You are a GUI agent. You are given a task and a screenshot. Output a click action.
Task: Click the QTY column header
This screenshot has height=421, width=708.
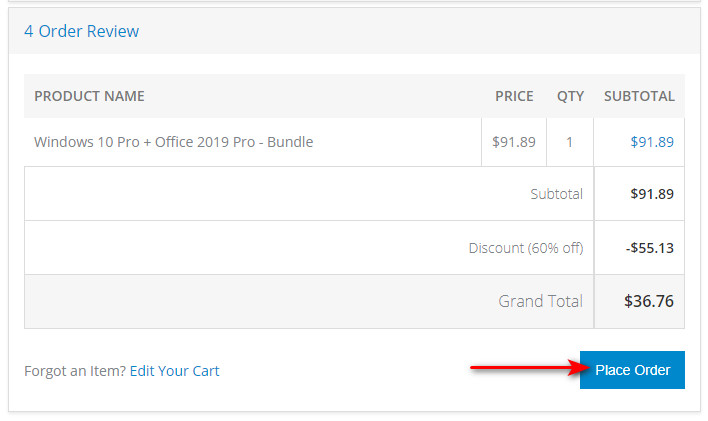(570, 97)
